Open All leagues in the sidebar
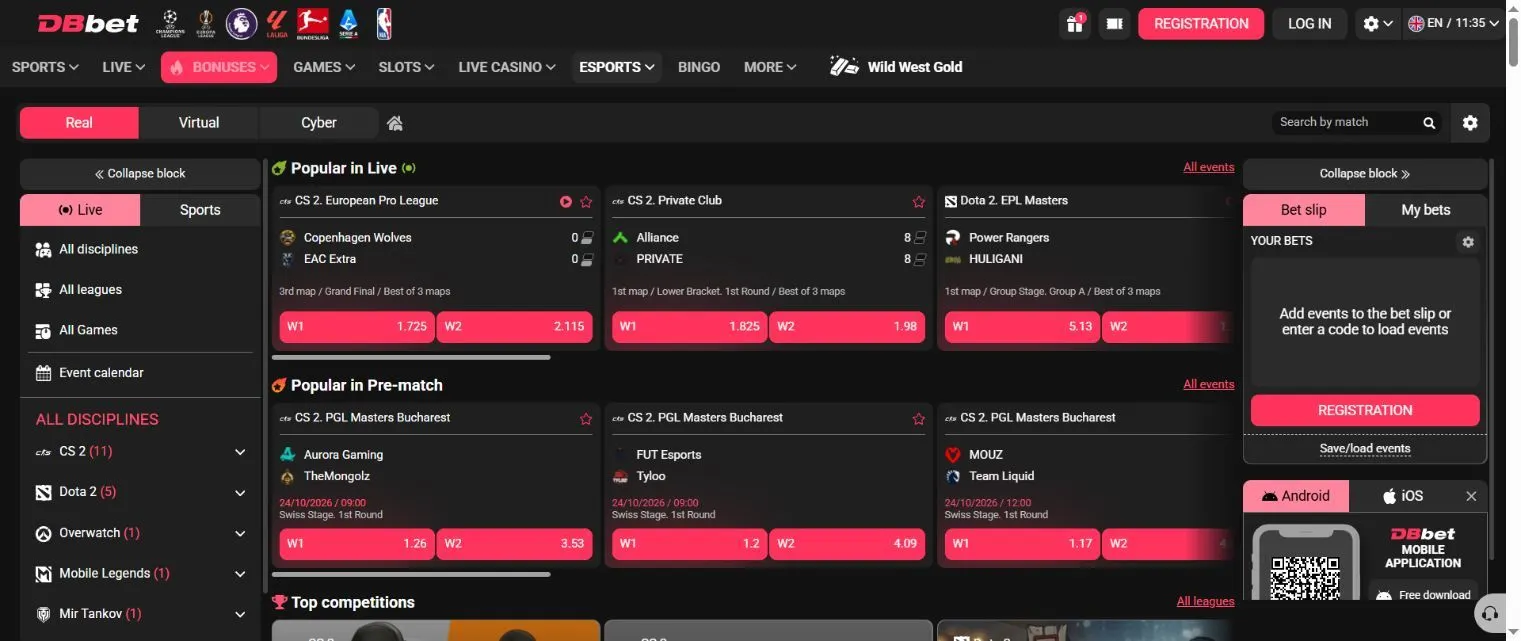 (140, 290)
